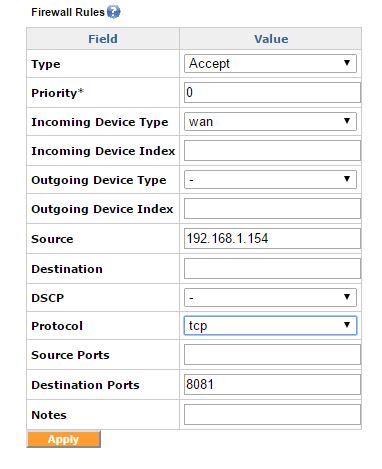Image resolution: width=382 pixels, height=469 pixels.
Task: Click the Destination Ports field with 8081
Action: [272, 385]
